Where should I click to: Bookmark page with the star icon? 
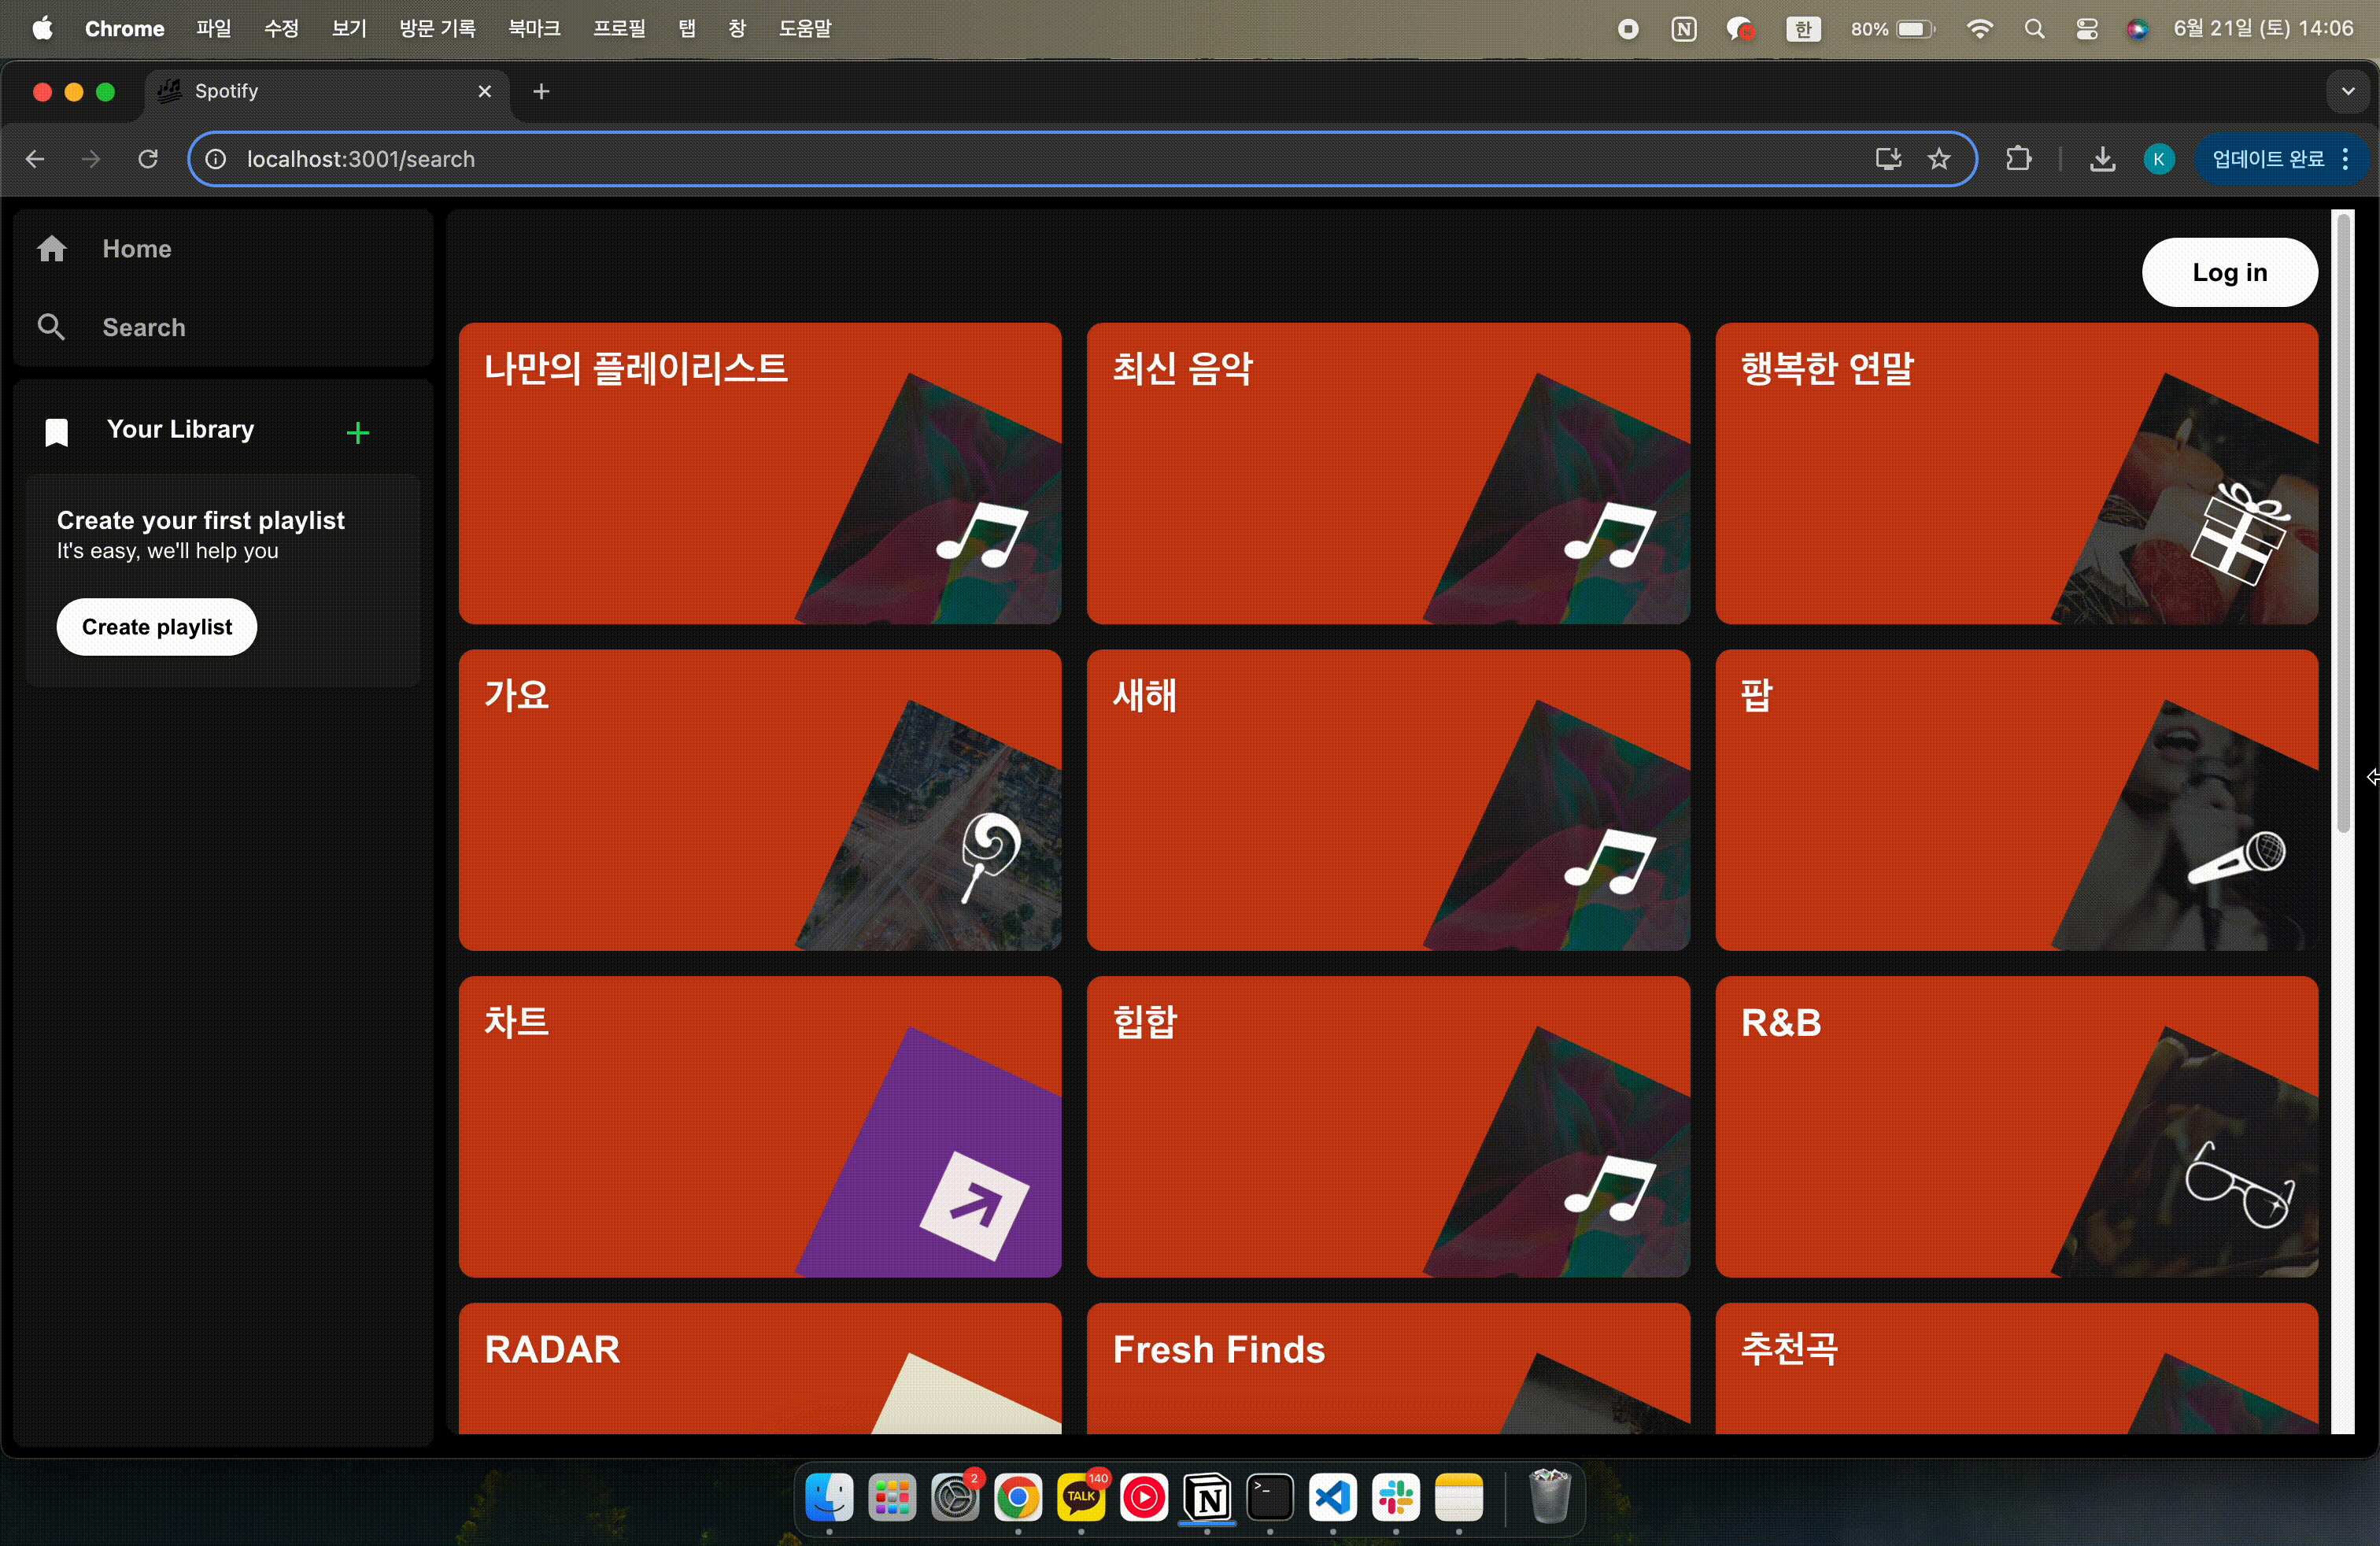(1938, 159)
